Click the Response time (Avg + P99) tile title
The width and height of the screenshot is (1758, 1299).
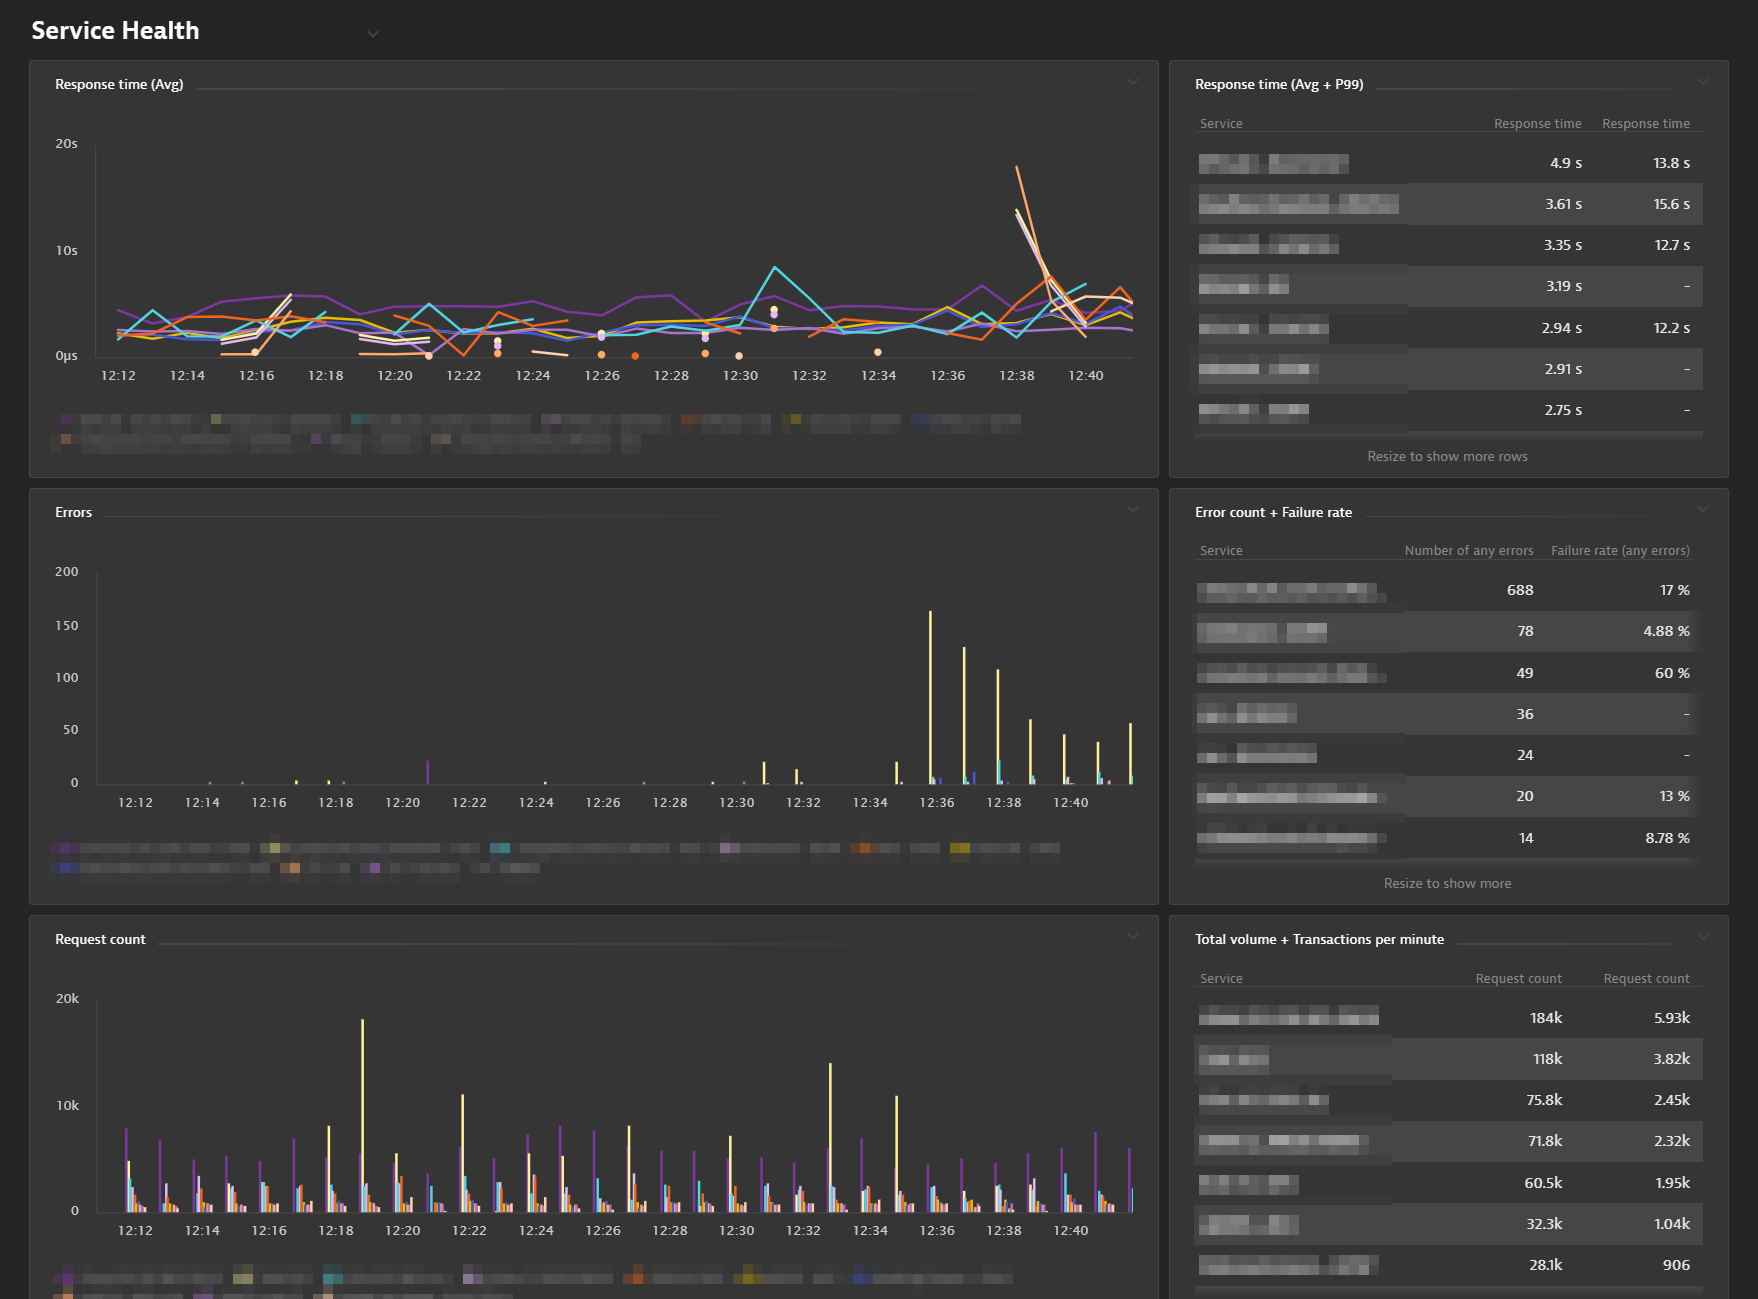pos(1279,84)
